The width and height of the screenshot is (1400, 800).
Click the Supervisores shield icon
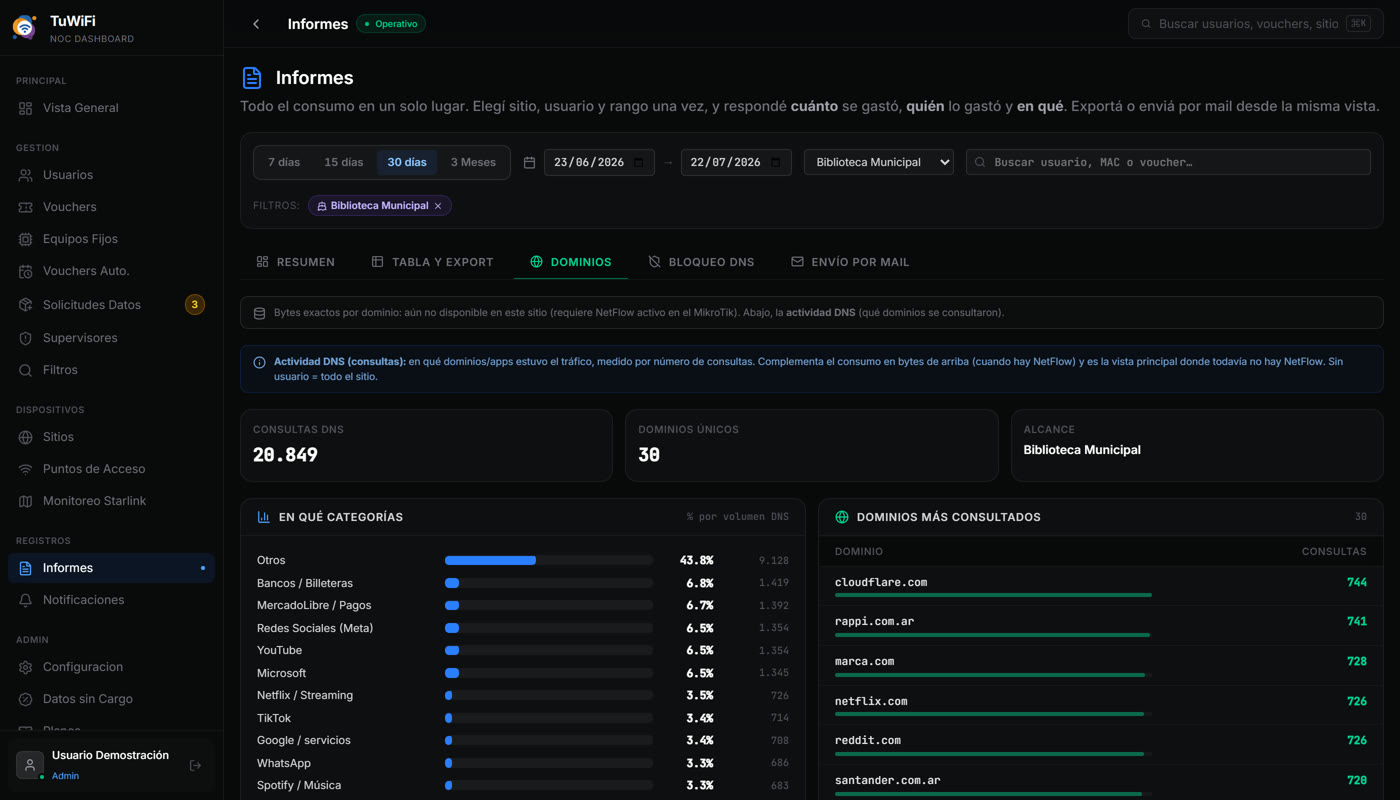pos(26,338)
